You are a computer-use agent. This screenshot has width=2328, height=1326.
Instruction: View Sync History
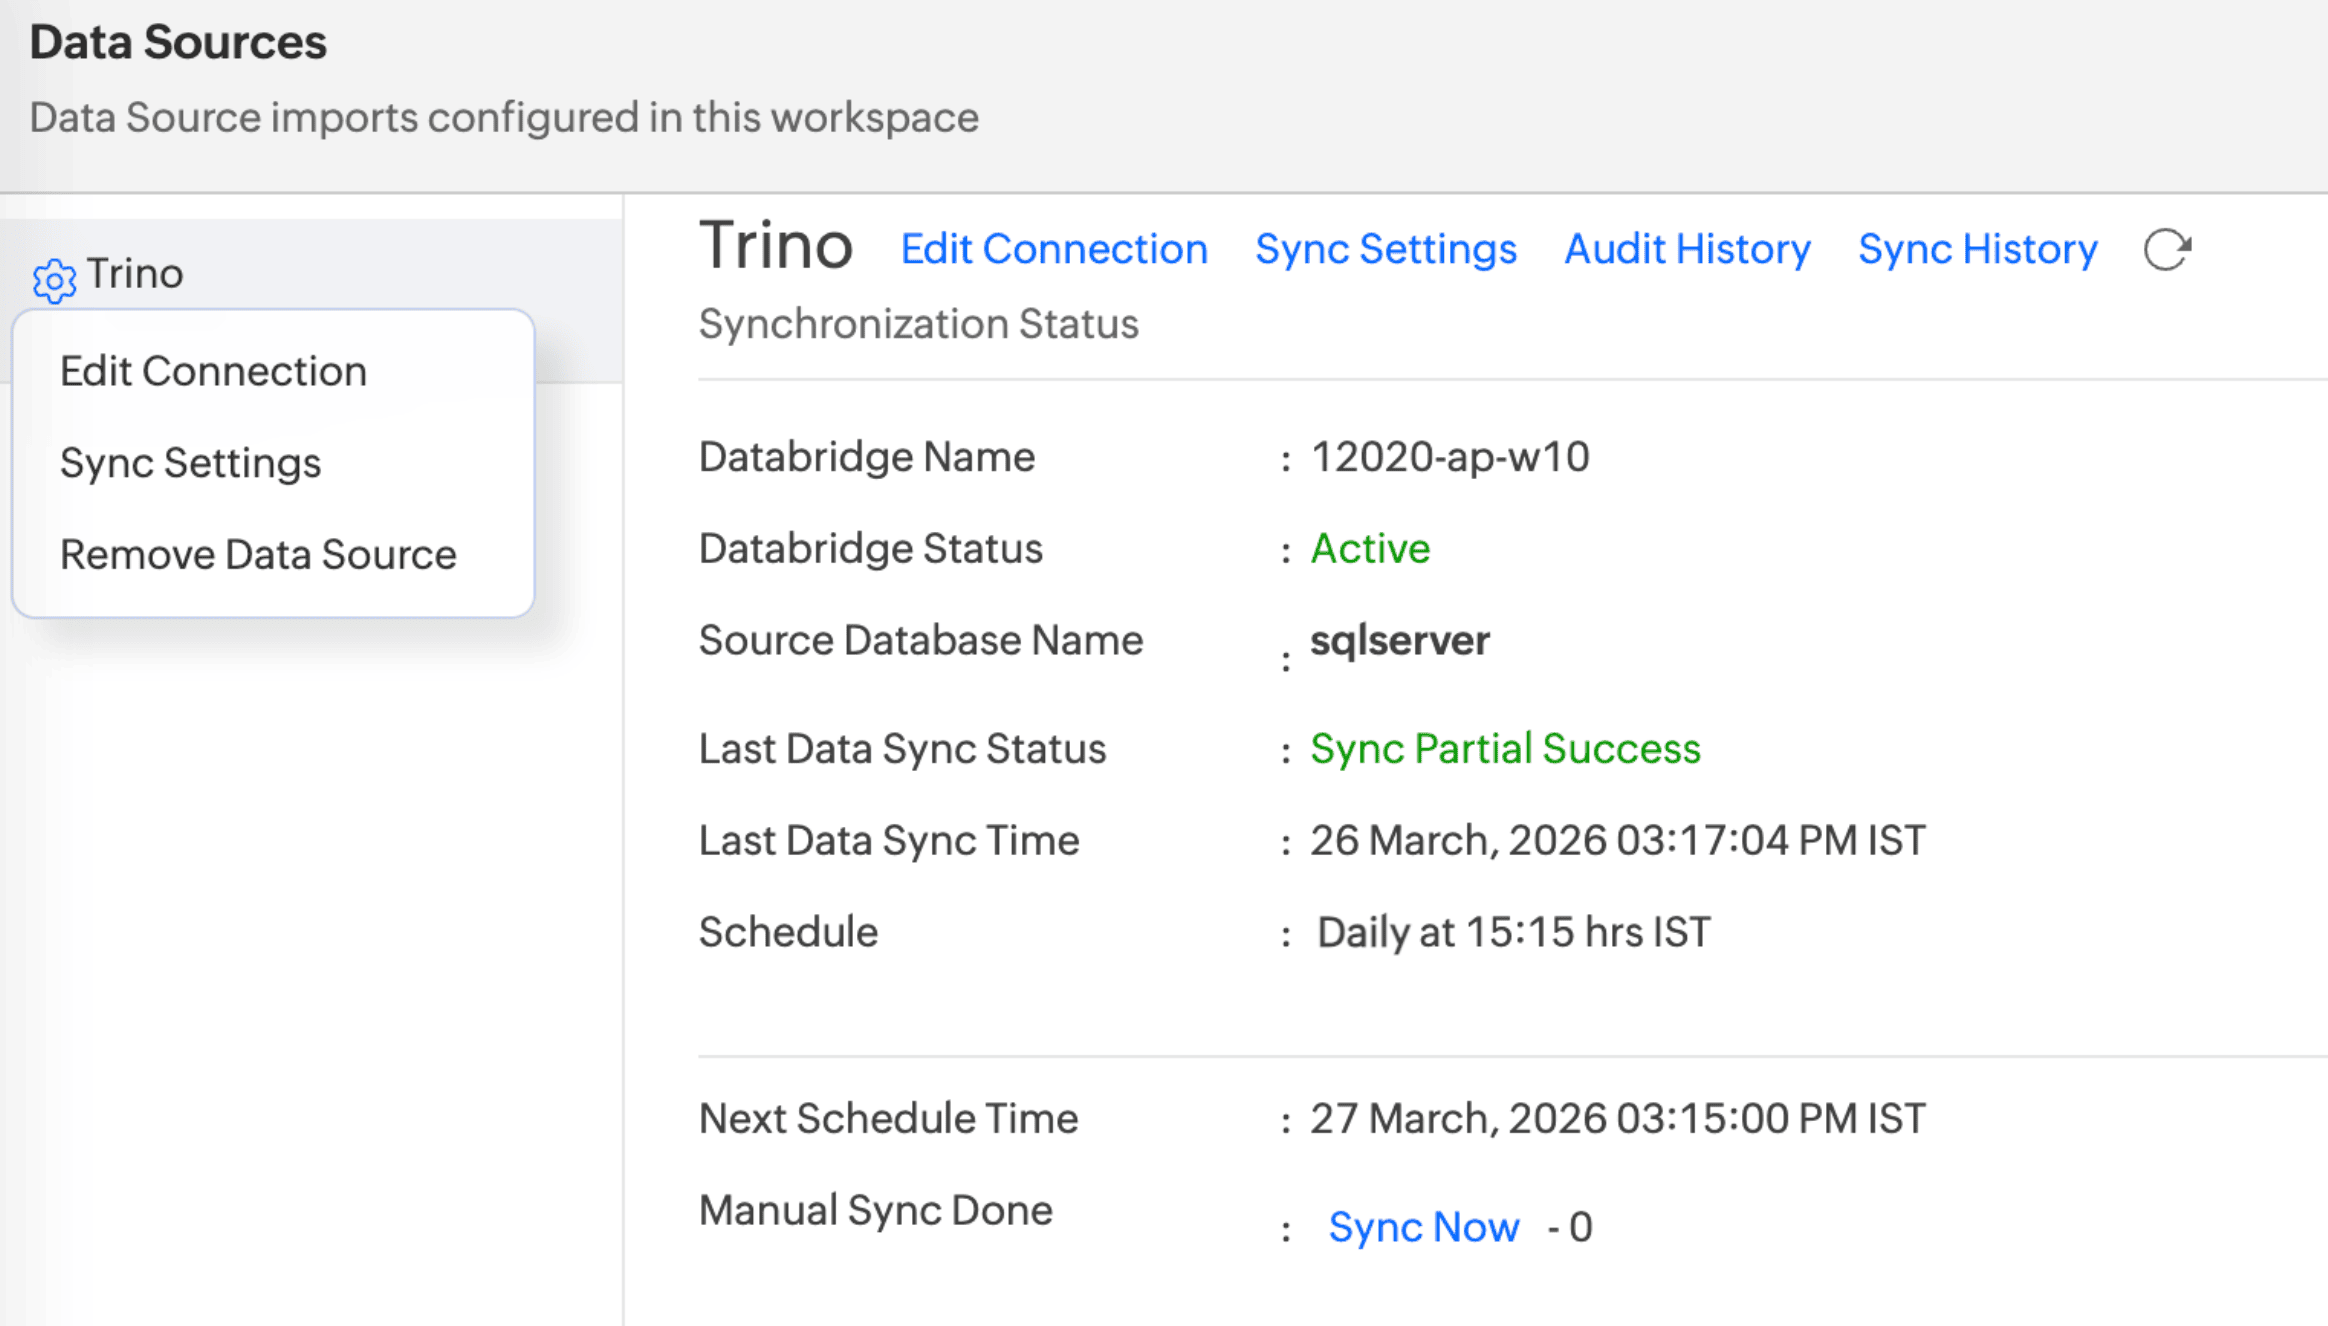click(x=1978, y=249)
